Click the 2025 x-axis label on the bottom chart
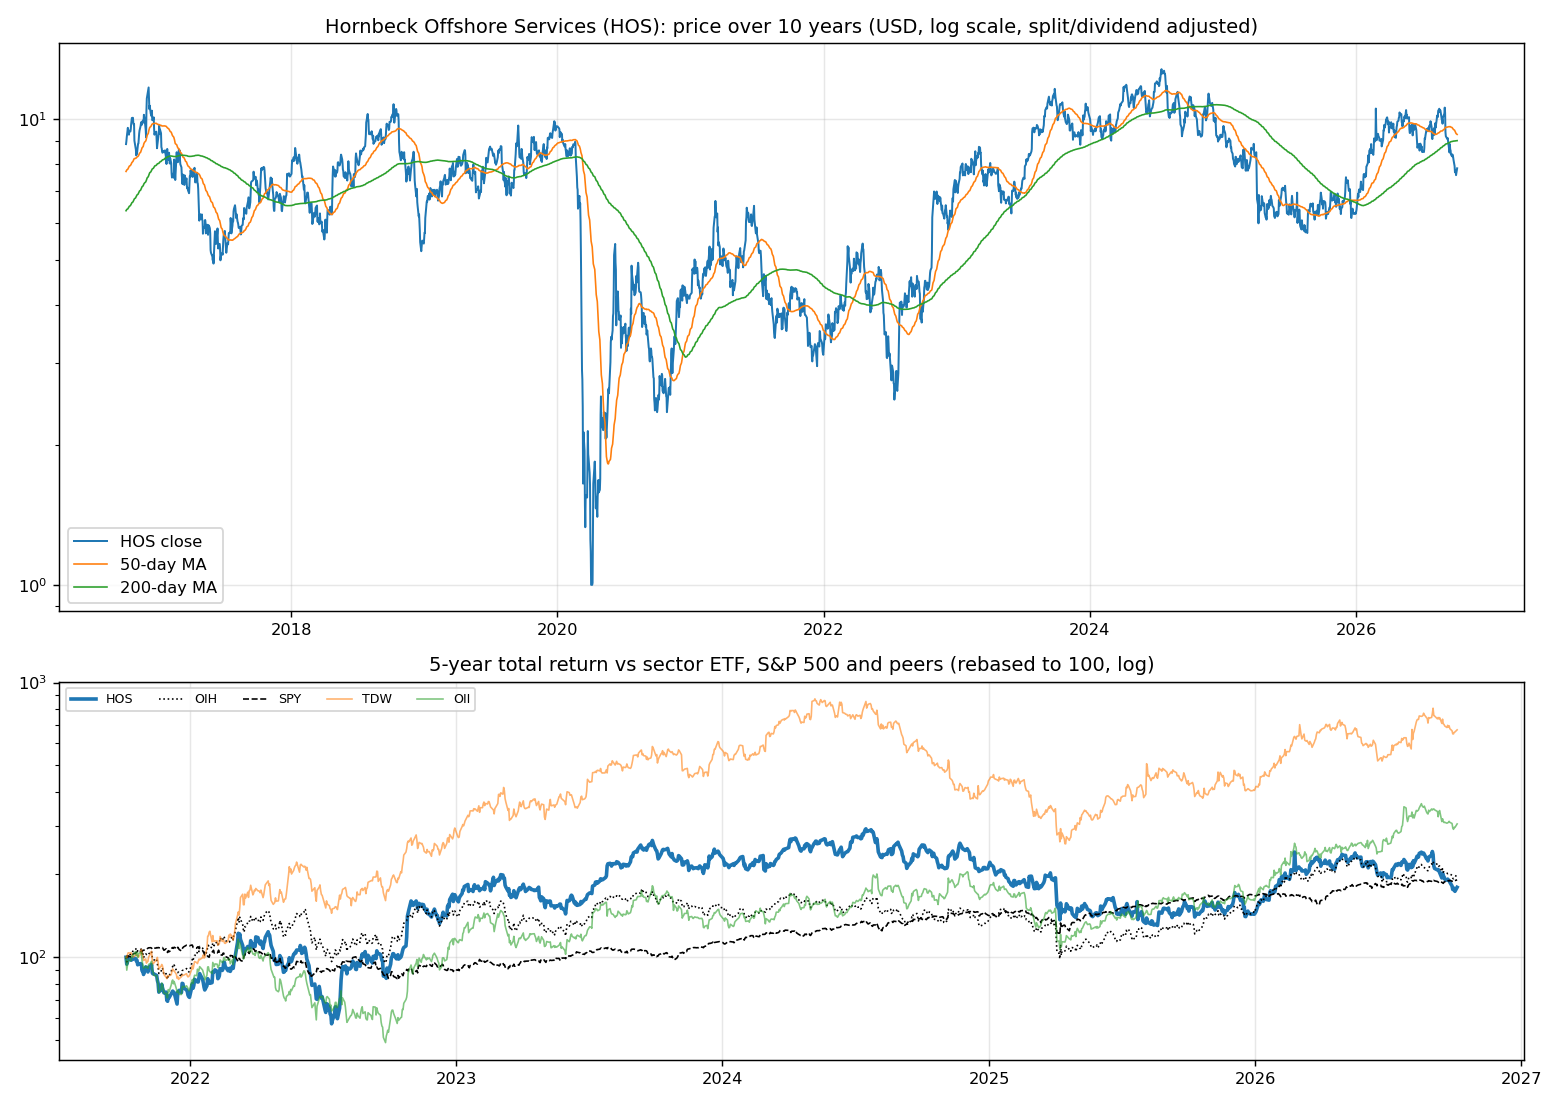 (x=989, y=1079)
